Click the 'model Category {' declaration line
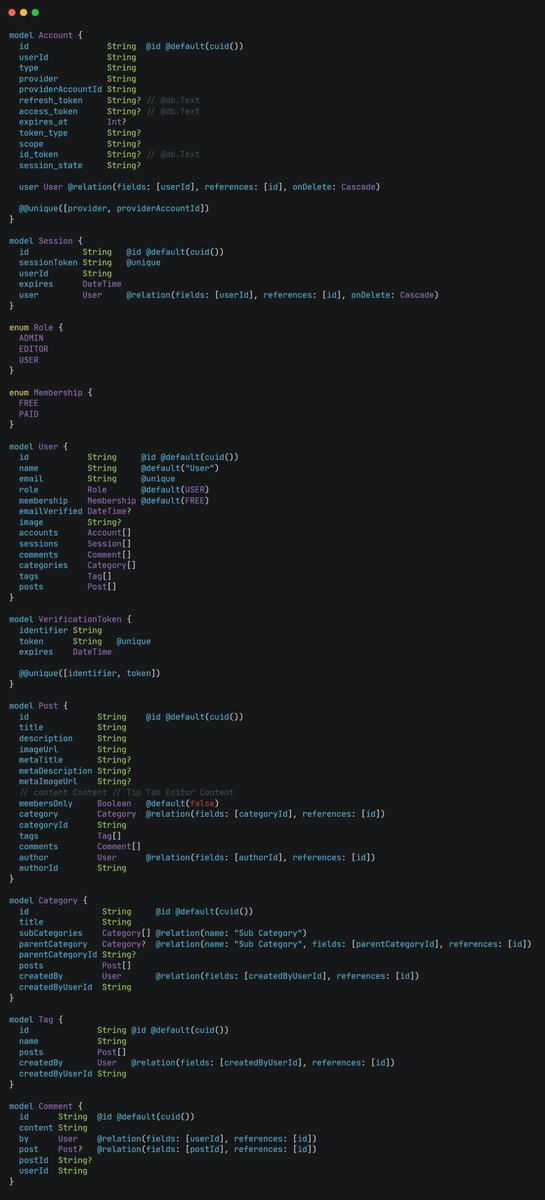Image resolution: width=545 pixels, height=1200 pixels. (x=48, y=901)
